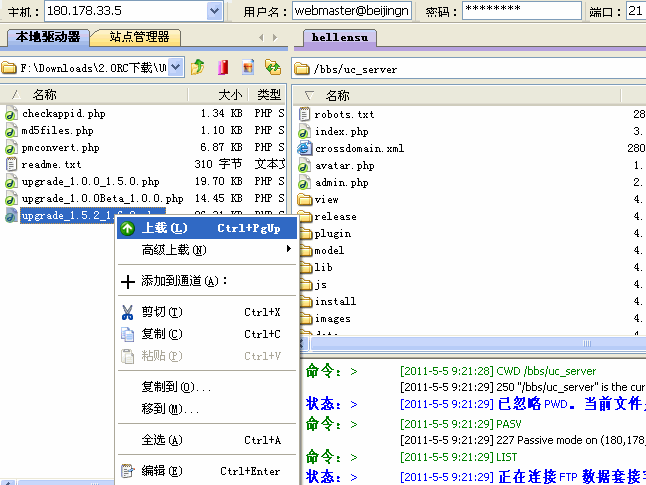
Task: Choose 移到 menu entry
Action: tap(207, 409)
